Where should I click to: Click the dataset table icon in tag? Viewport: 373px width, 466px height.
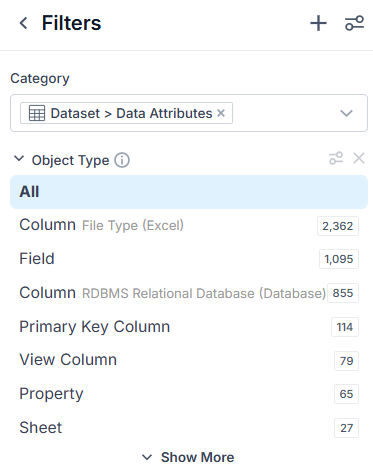[37, 113]
